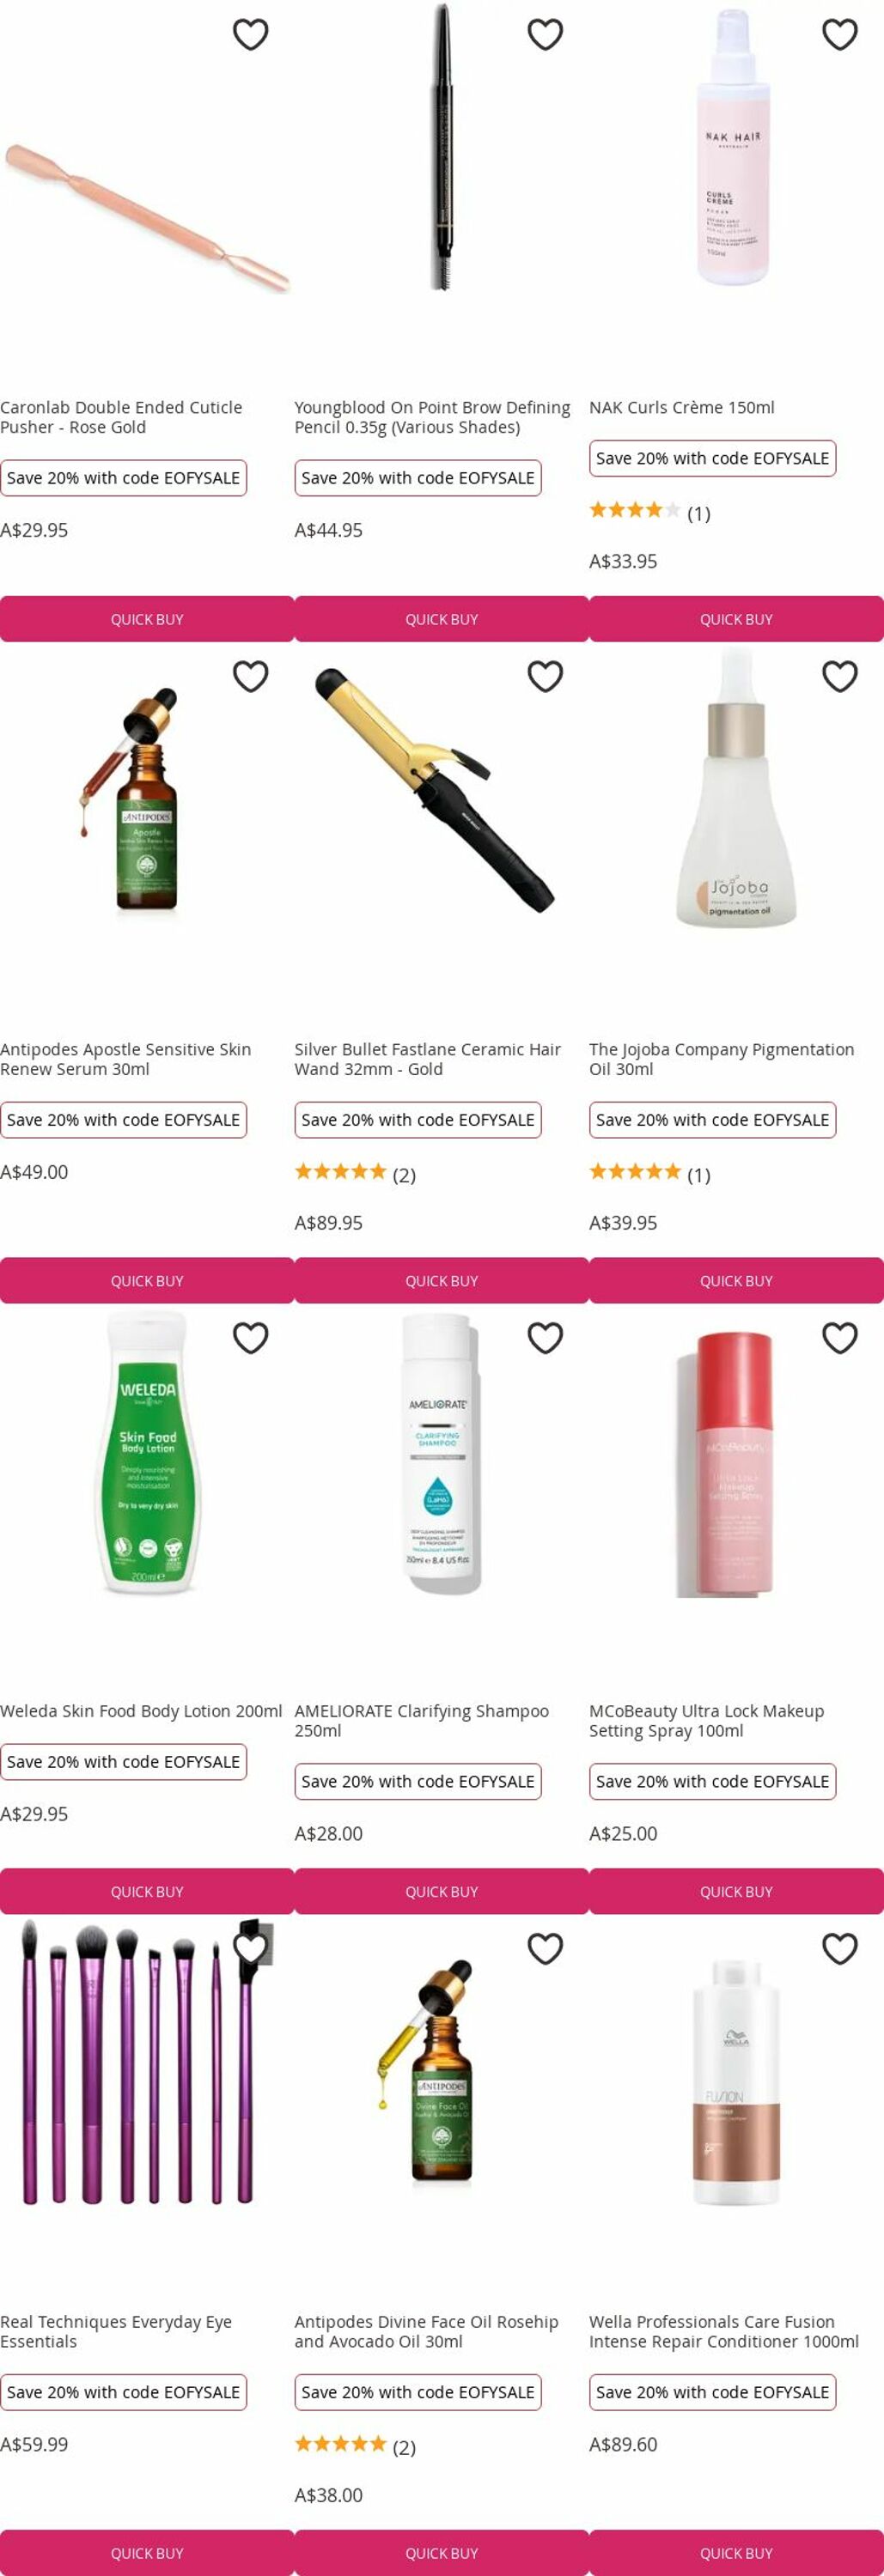View star rating reviews for Antipodes Divine Oil
The width and height of the screenshot is (884, 2576).
coord(355,2446)
